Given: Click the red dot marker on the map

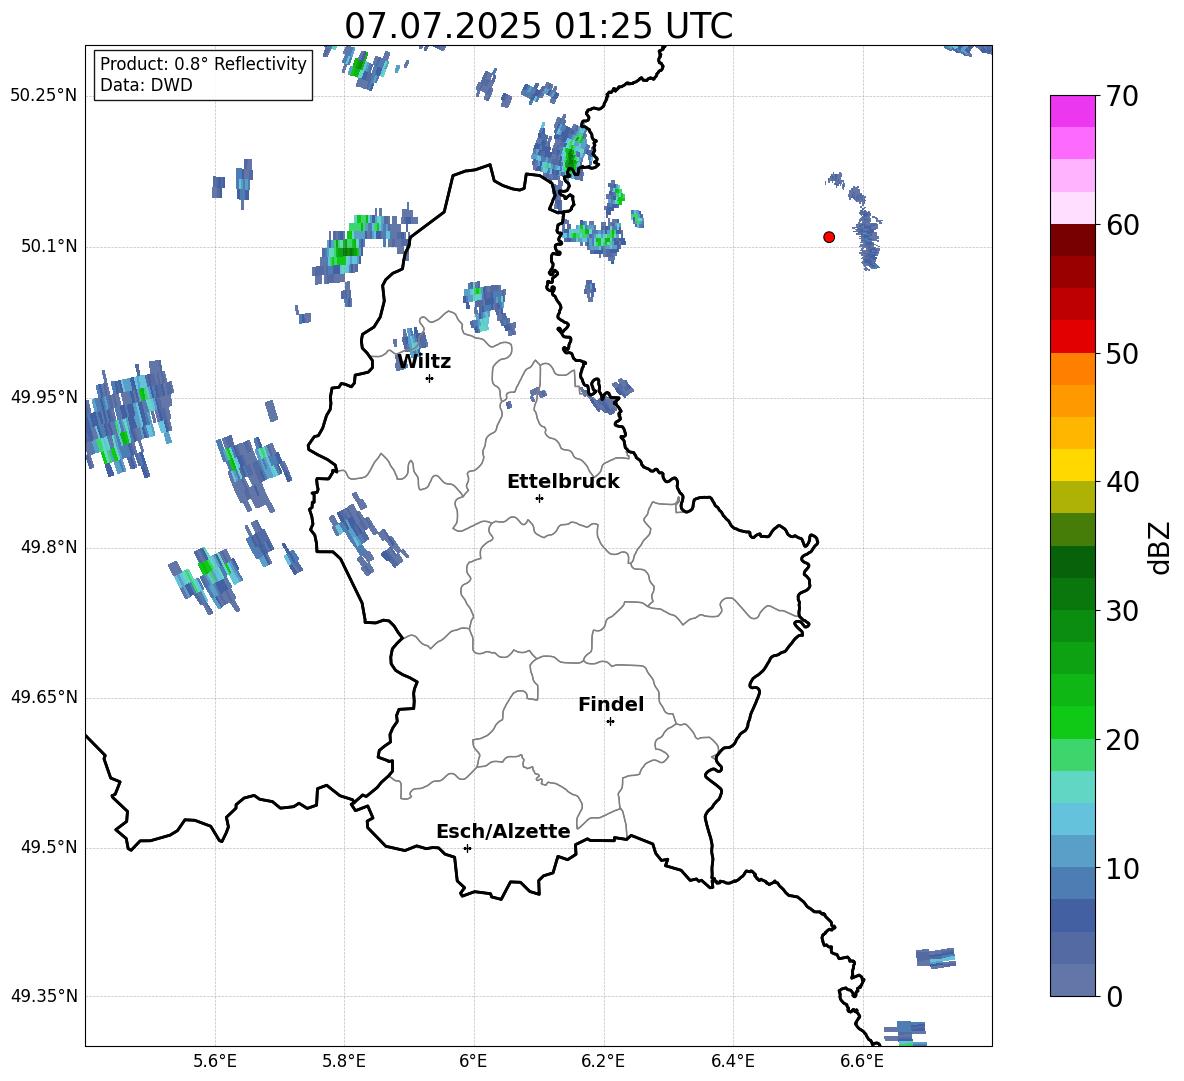Looking at the screenshot, I should 829,237.
